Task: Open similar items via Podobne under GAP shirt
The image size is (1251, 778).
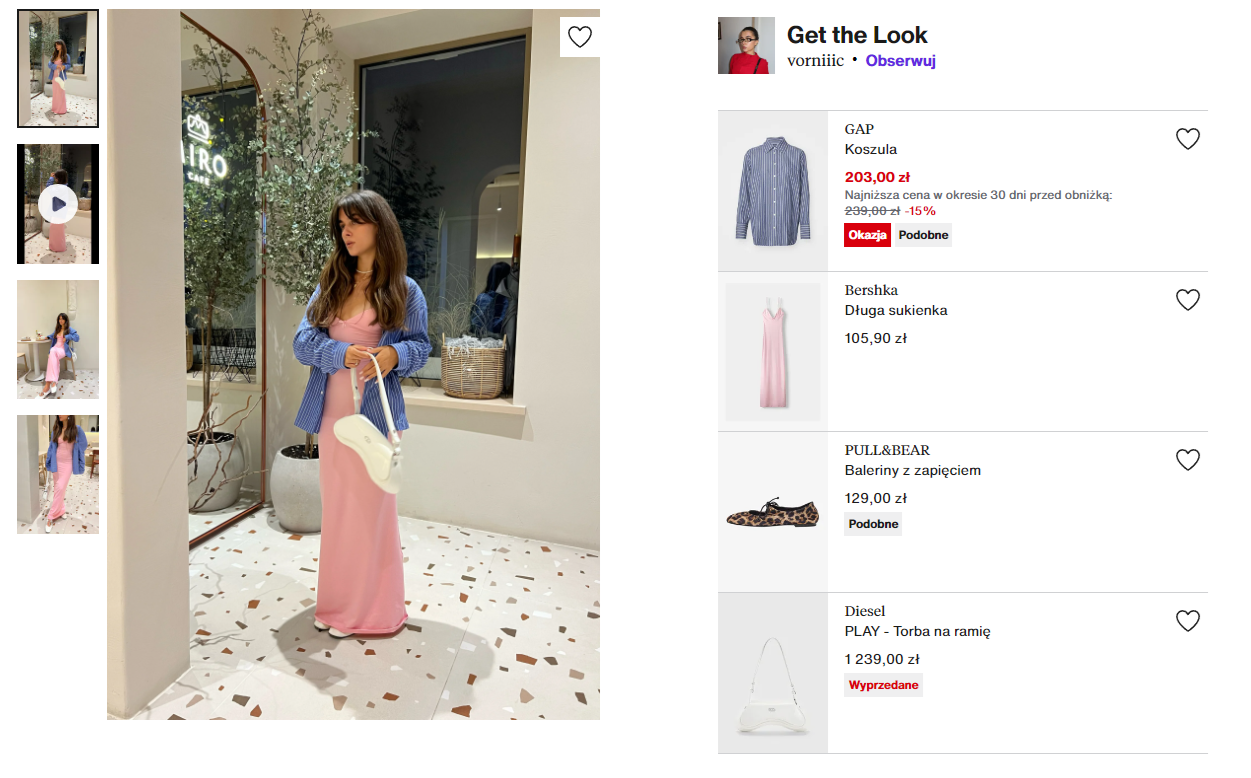Action: (x=922, y=235)
